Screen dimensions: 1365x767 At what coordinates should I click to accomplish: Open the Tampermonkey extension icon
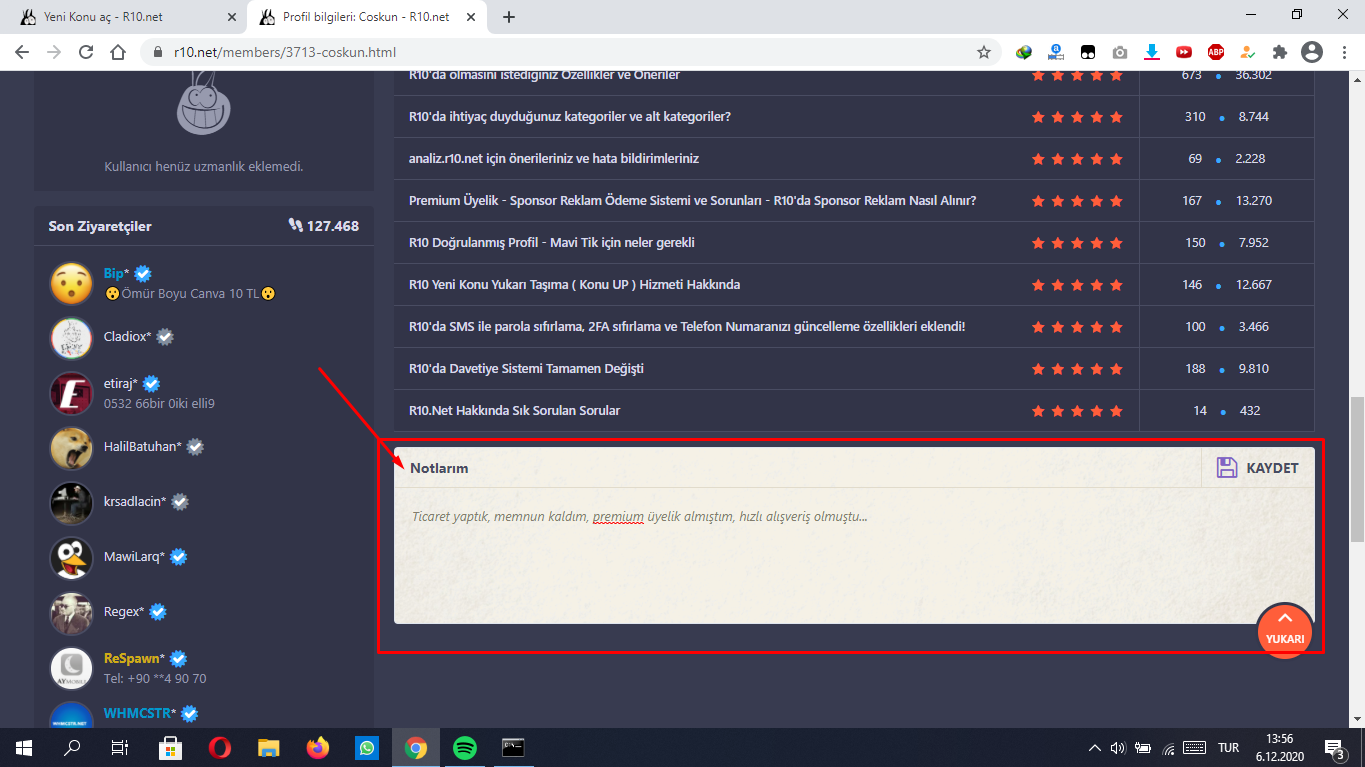[1088, 52]
